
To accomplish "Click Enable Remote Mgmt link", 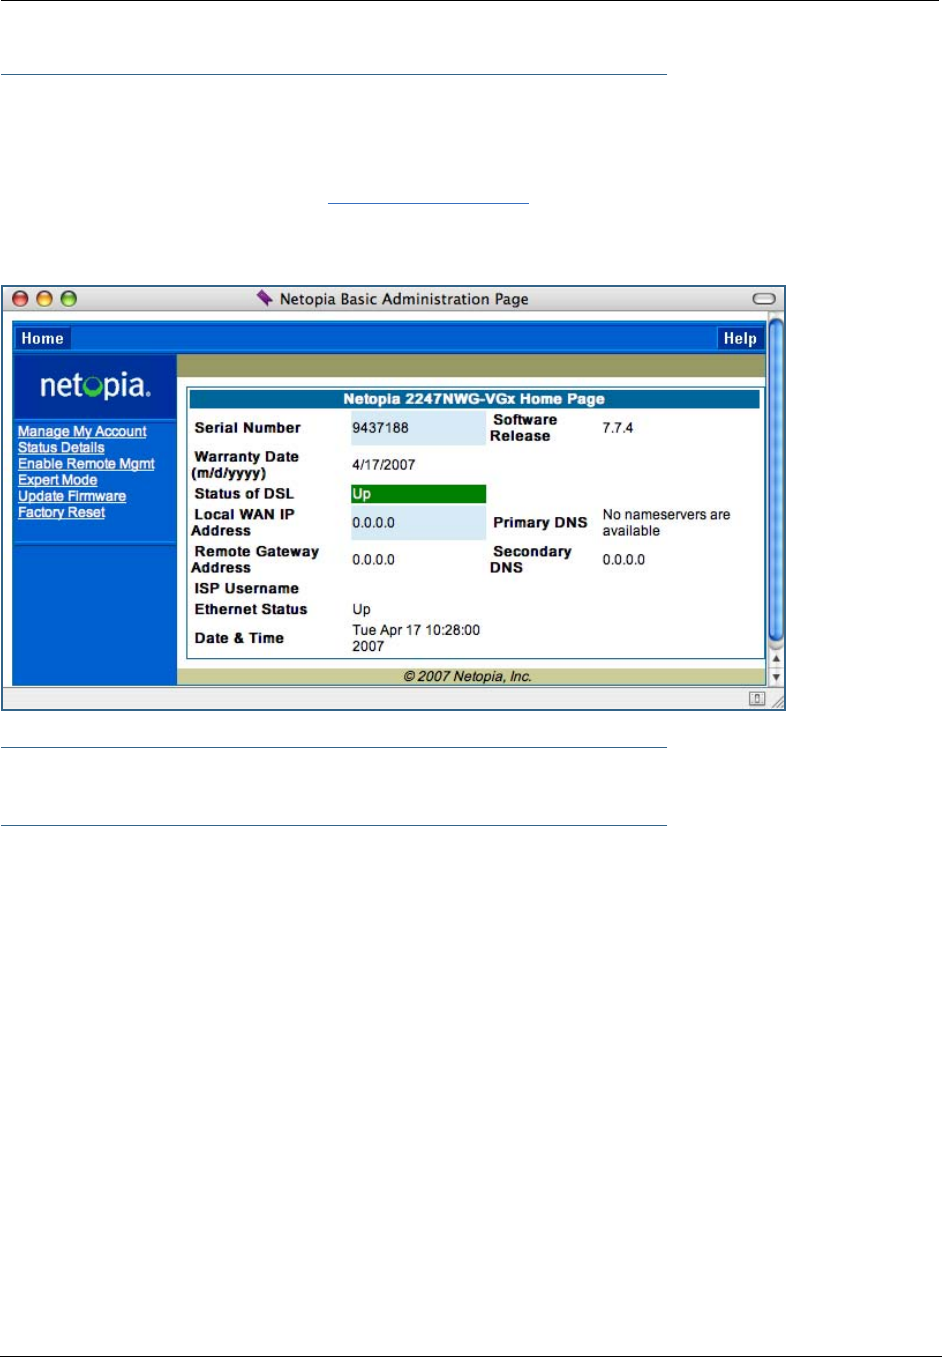I will [x=86, y=464].
